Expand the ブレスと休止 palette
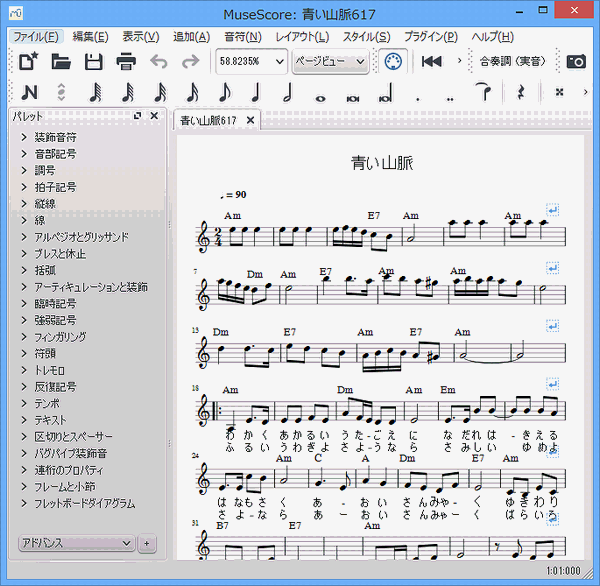Image resolution: width=600 pixels, height=586 pixels. point(24,254)
